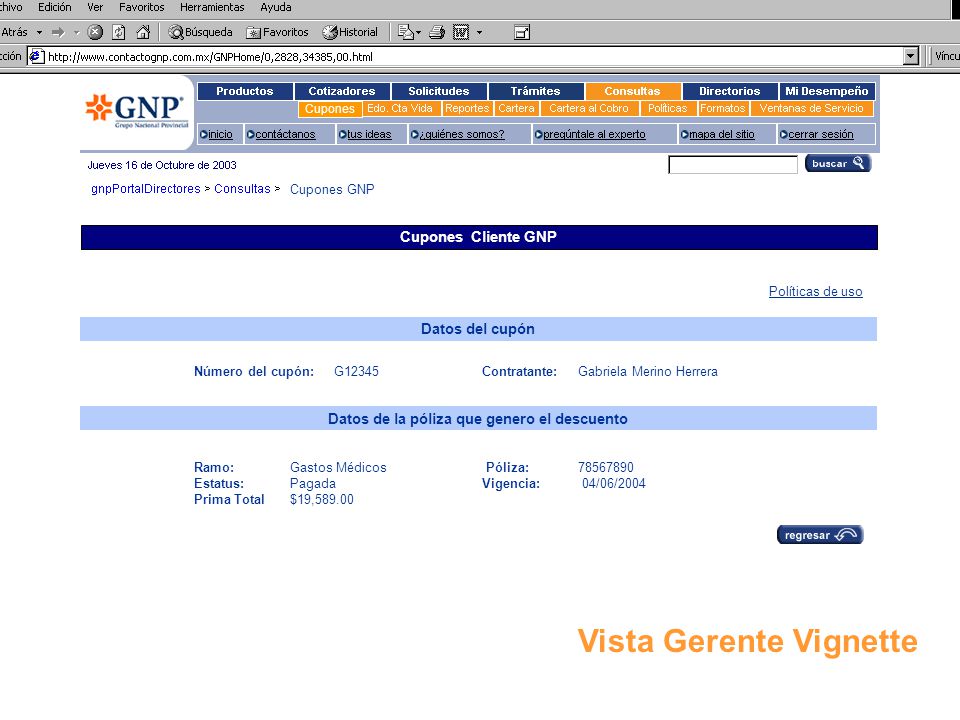Screen dimensions: 960x720
Task: Click the date Jueves 16 de Octubre
Action: pyautogui.click(x=162, y=165)
